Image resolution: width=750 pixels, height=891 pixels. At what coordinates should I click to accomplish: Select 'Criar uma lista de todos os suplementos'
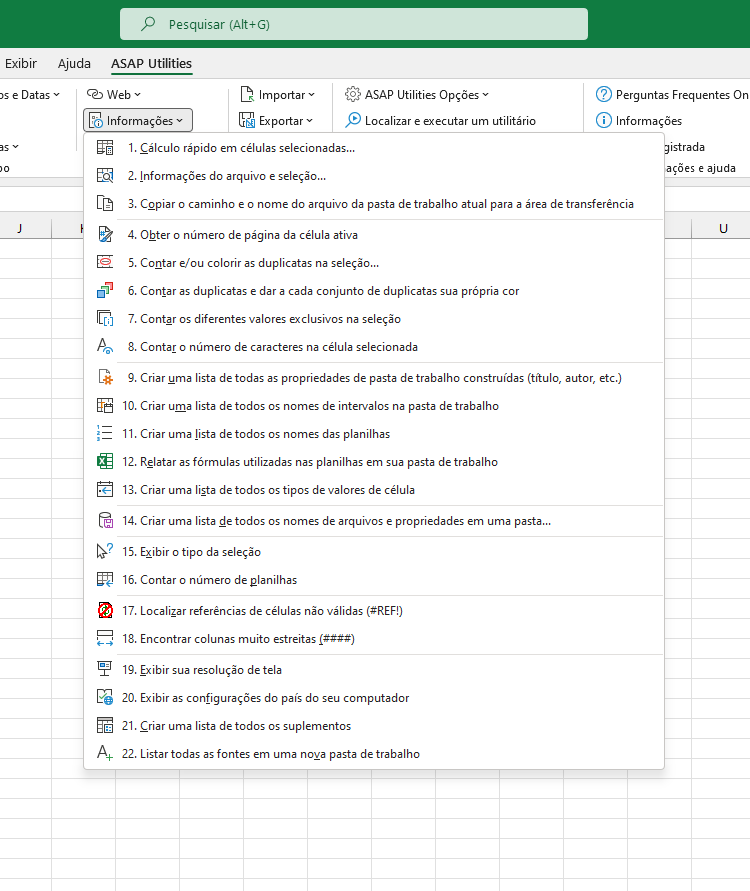pos(374,725)
